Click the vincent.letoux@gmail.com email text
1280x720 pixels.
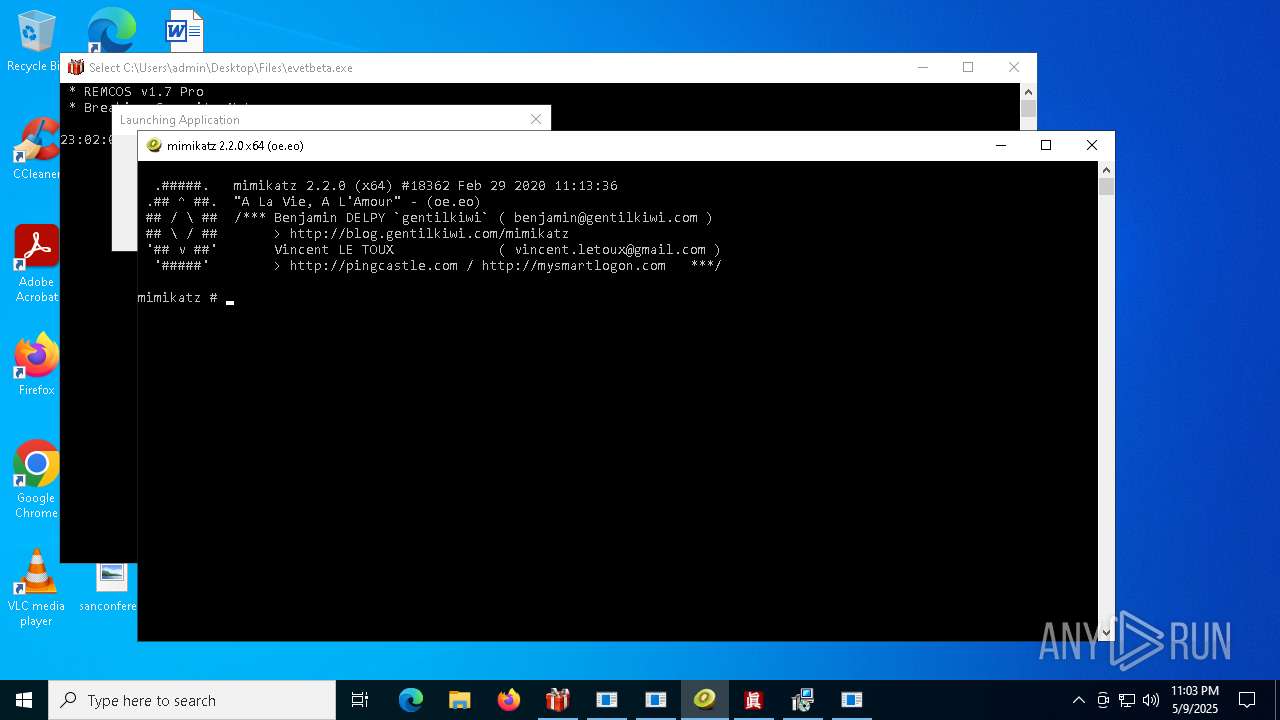click(x=610, y=249)
